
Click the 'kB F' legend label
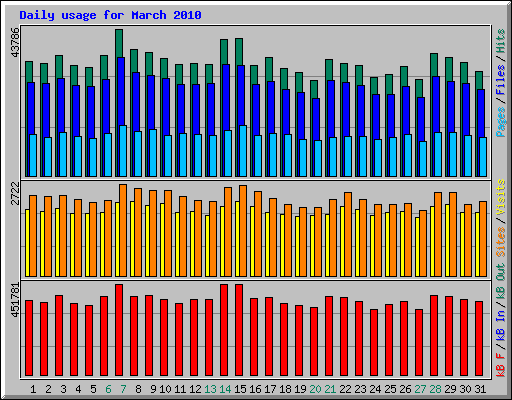[x=501, y=364]
